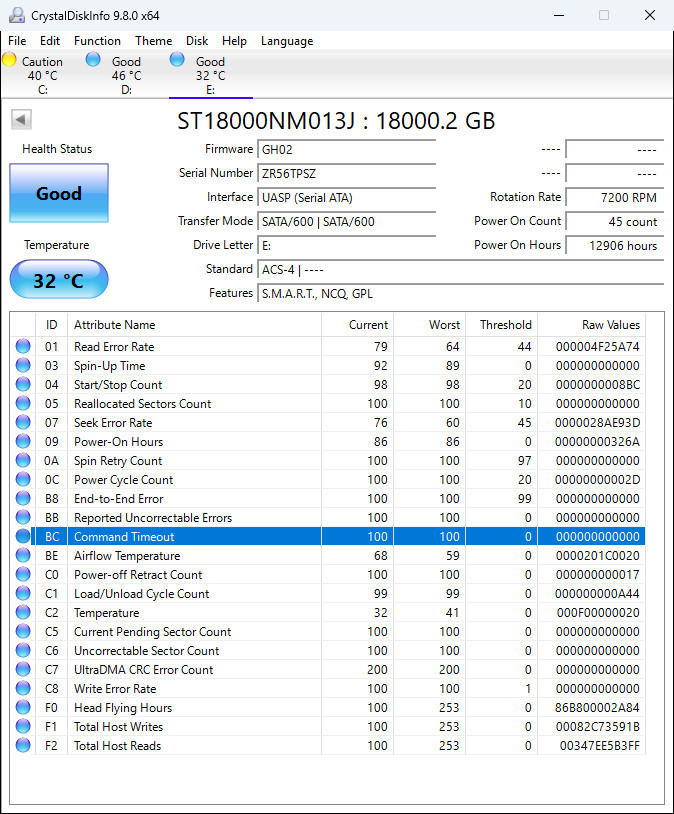Click status orb of Current Pending Sector Count row
Screen dimensions: 674x814
tap(23, 631)
